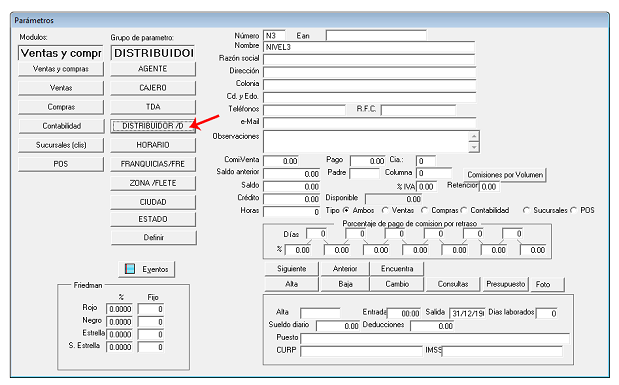
Task: Click the Razón social field
Action: (369, 60)
